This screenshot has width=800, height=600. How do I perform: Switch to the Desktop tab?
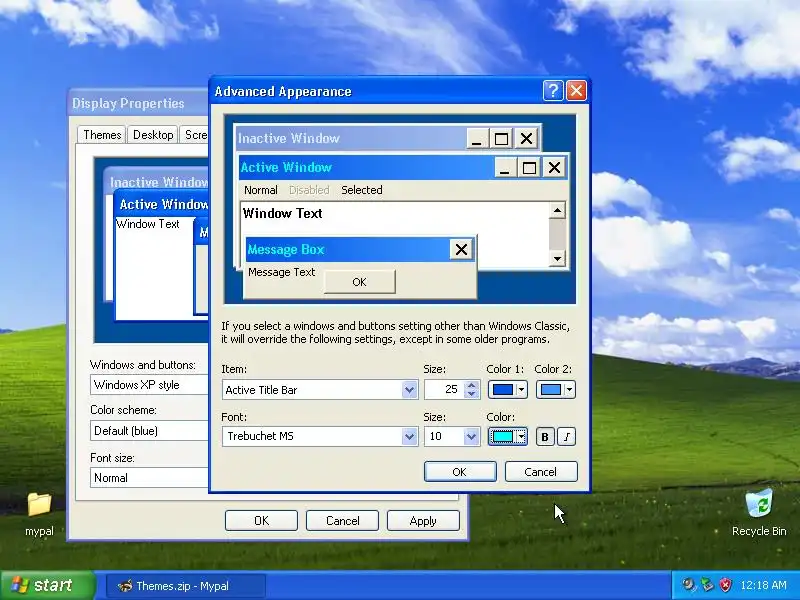(x=153, y=135)
